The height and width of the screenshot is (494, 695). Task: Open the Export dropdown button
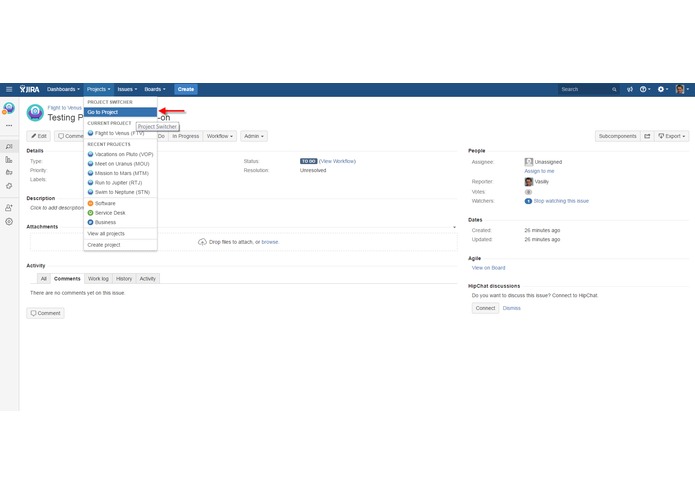672,136
